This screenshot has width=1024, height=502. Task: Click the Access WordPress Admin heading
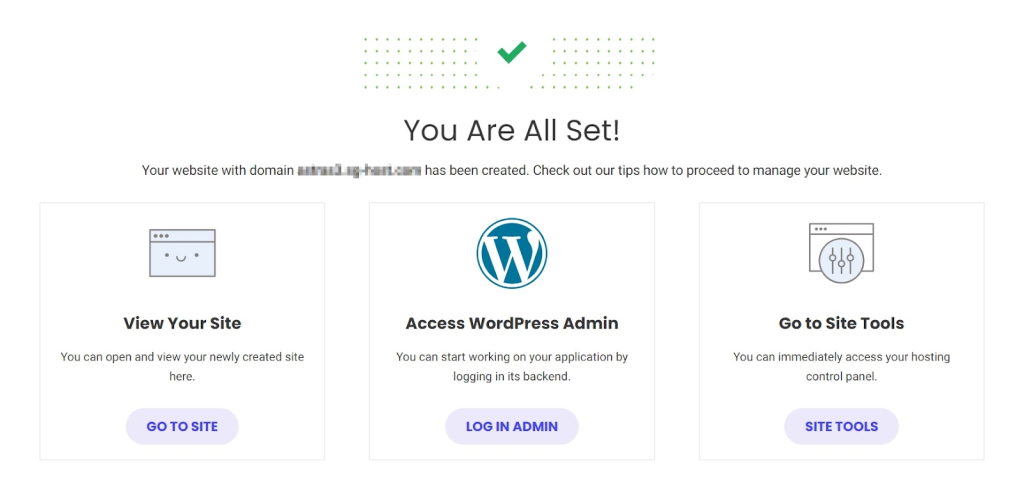(x=511, y=323)
